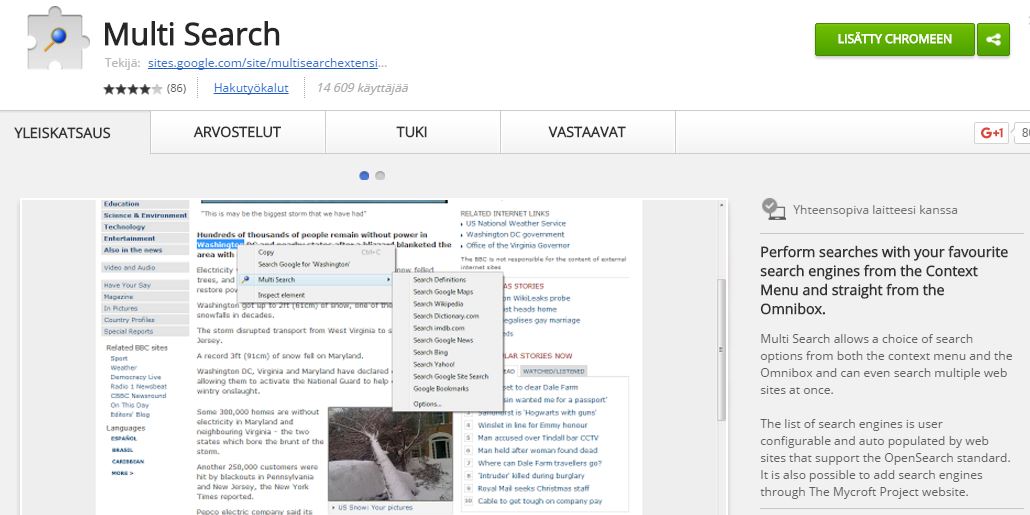Click Royal Mail seeks Christmas staff story
Image resolution: width=1030 pixels, height=515 pixels.
coord(533,488)
